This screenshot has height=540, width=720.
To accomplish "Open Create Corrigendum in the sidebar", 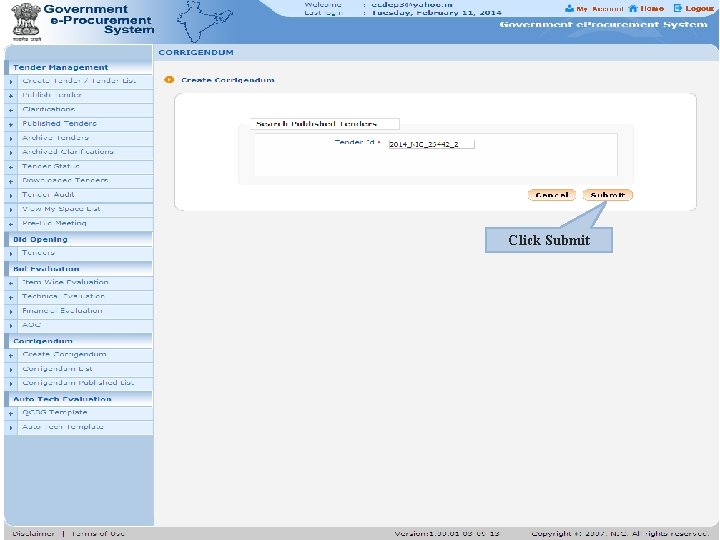I will [x=64, y=354].
